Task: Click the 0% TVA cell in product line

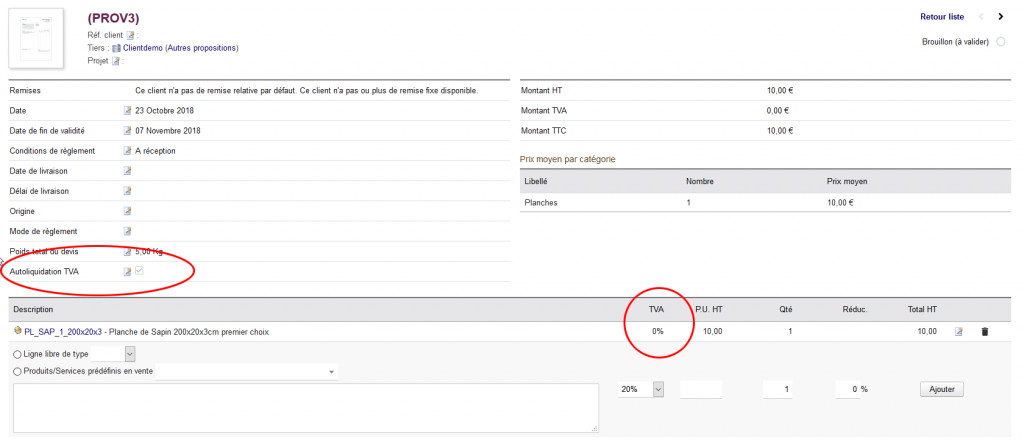Action: (x=658, y=332)
